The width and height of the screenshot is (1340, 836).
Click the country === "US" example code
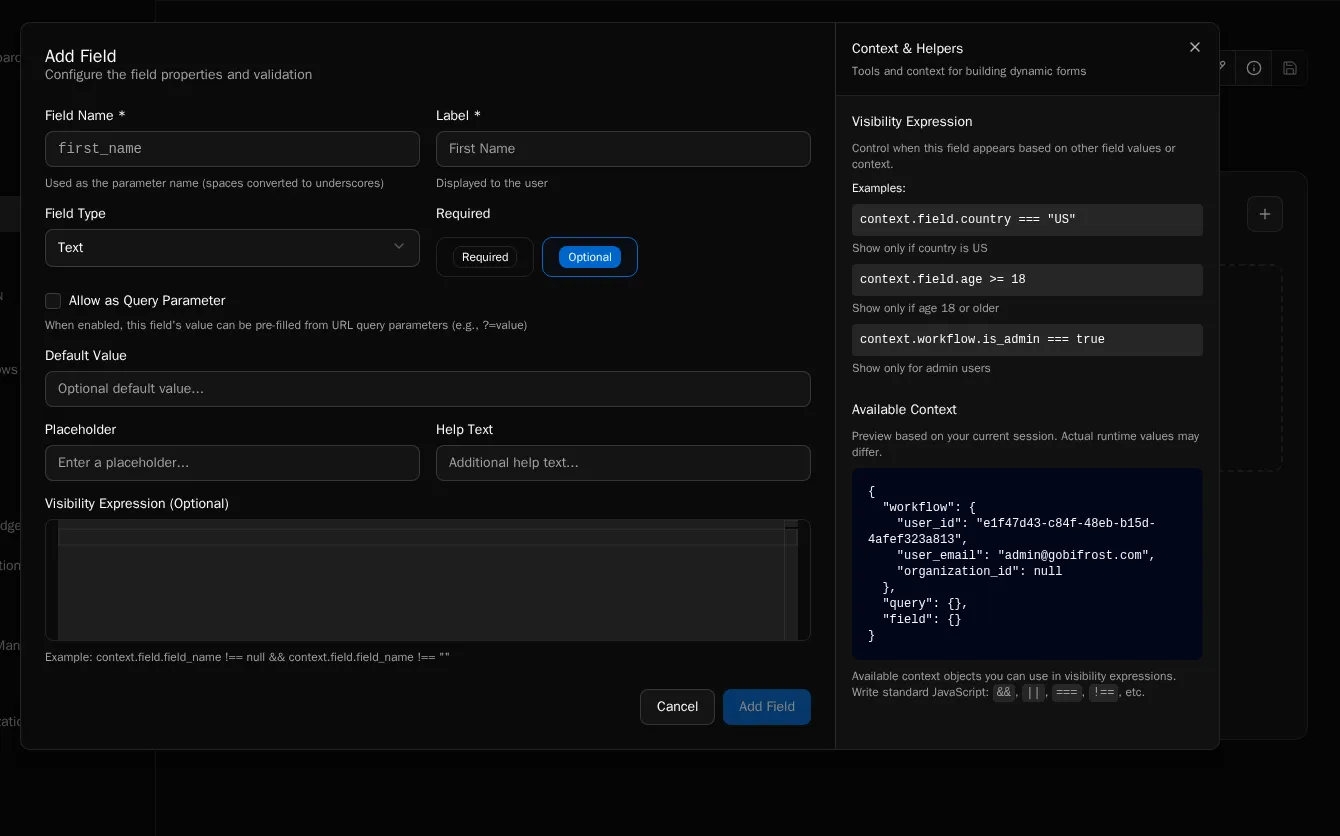coord(1027,220)
